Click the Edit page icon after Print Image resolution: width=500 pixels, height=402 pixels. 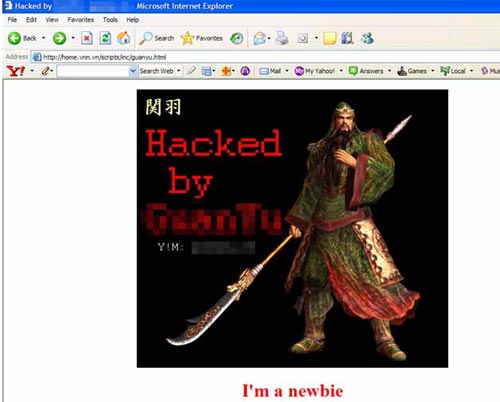click(x=303, y=38)
